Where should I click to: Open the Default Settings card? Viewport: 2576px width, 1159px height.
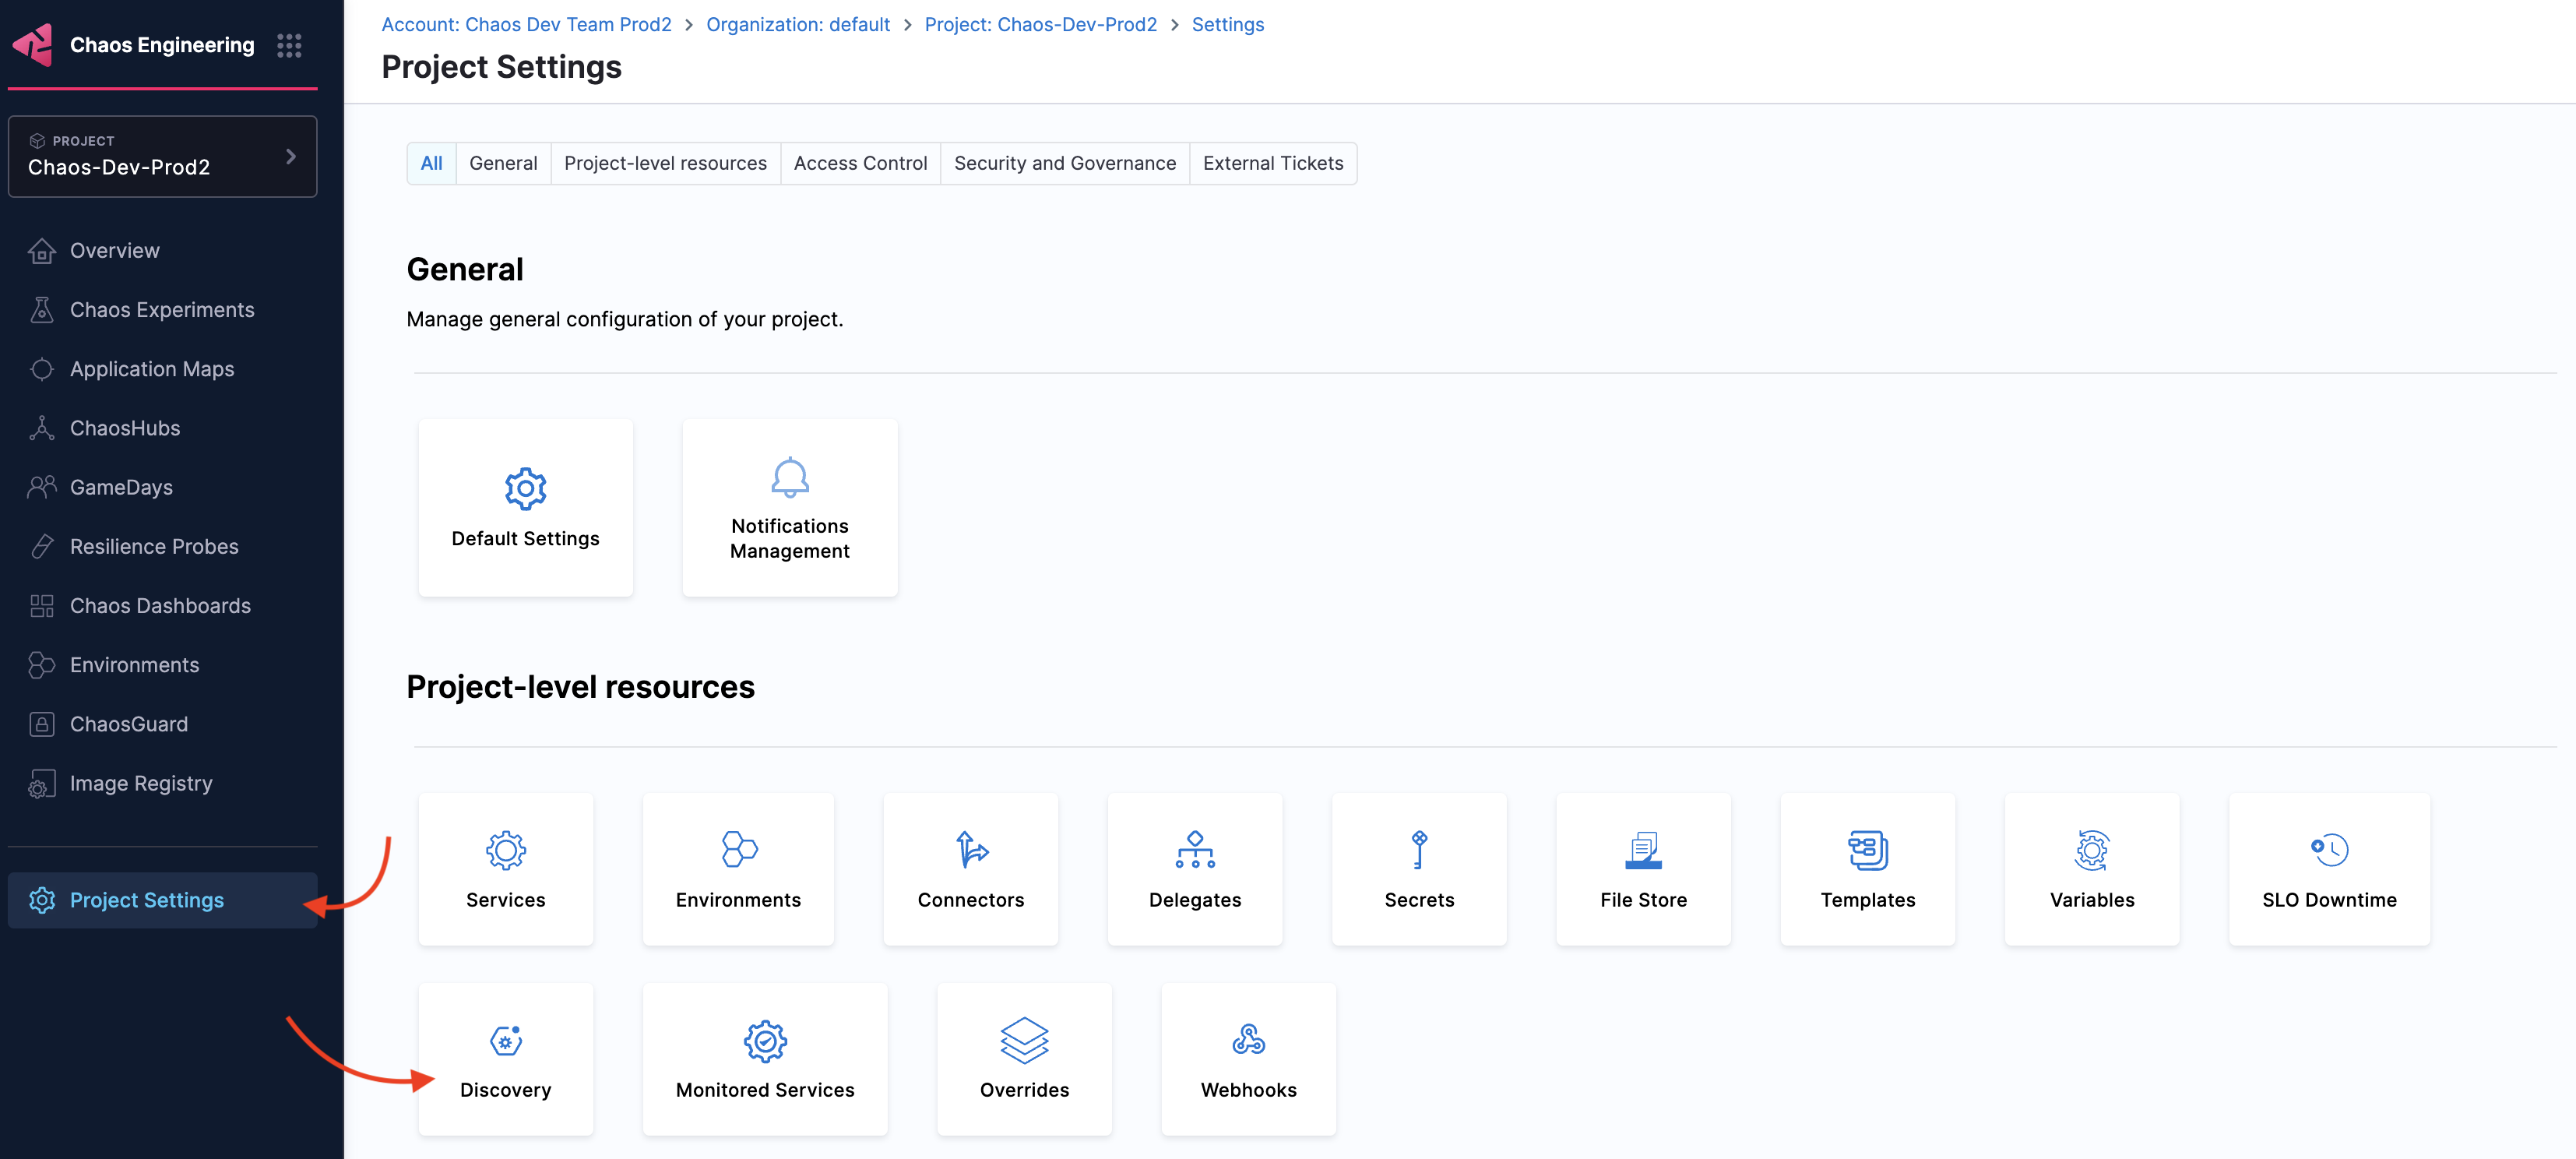pyautogui.click(x=525, y=507)
